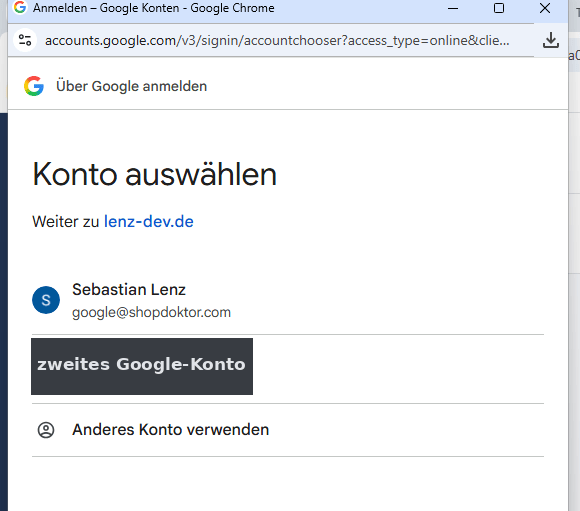The image size is (580, 511).
Task: Click Anderes Konto verwenden
Action: (x=288, y=430)
